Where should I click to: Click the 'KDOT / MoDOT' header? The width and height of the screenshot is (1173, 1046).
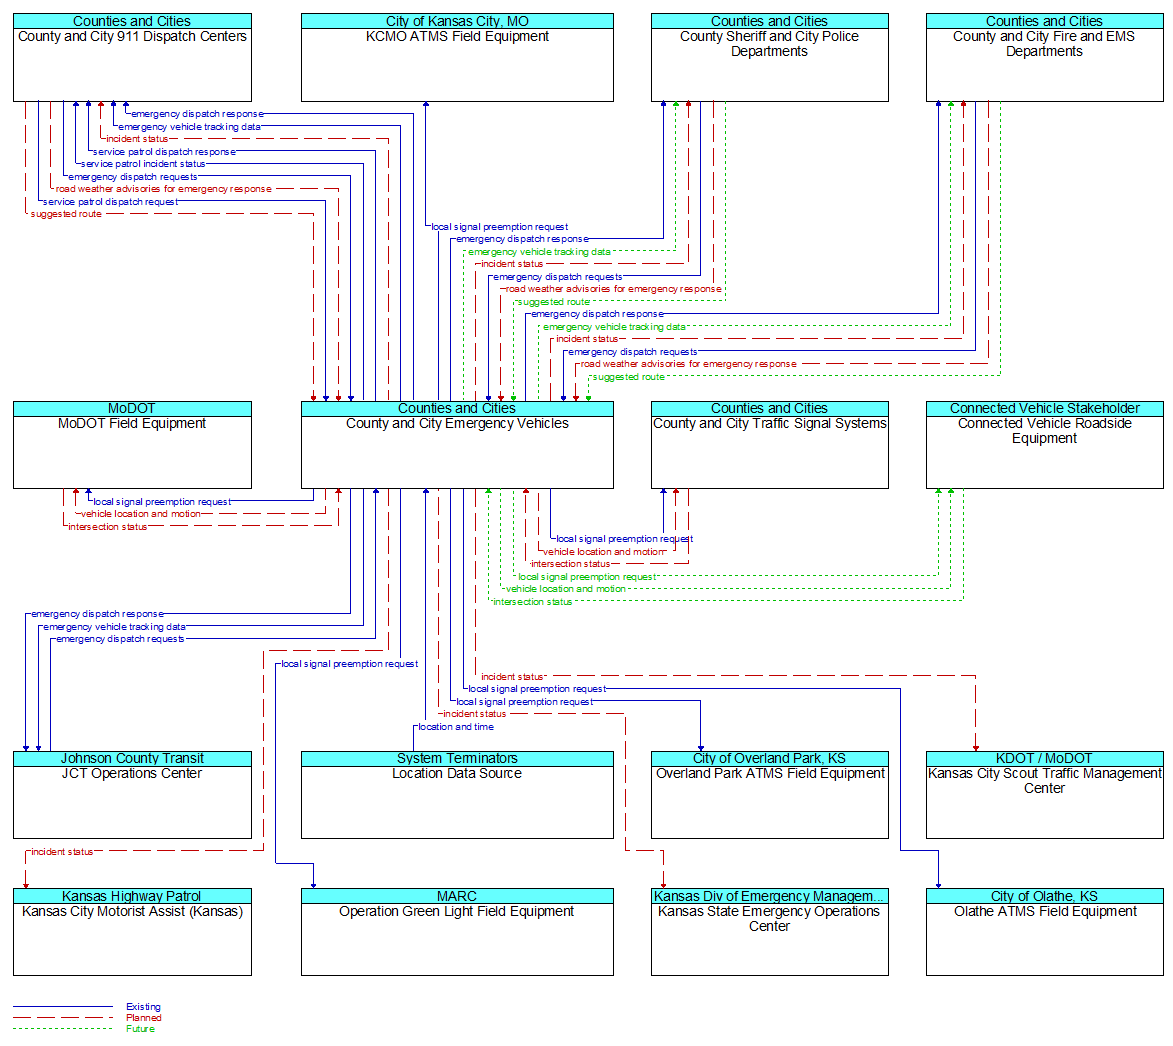tap(1044, 759)
